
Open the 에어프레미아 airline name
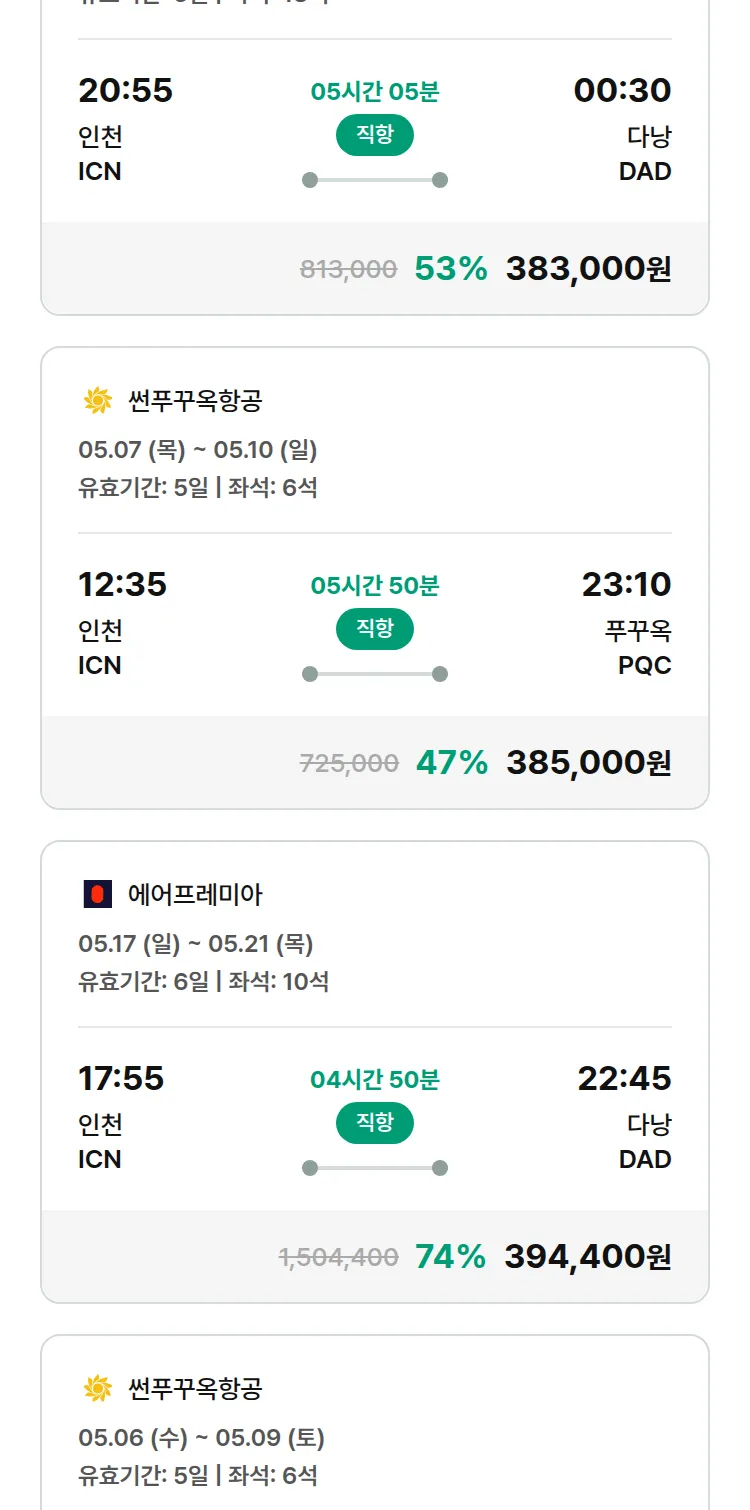pos(196,894)
